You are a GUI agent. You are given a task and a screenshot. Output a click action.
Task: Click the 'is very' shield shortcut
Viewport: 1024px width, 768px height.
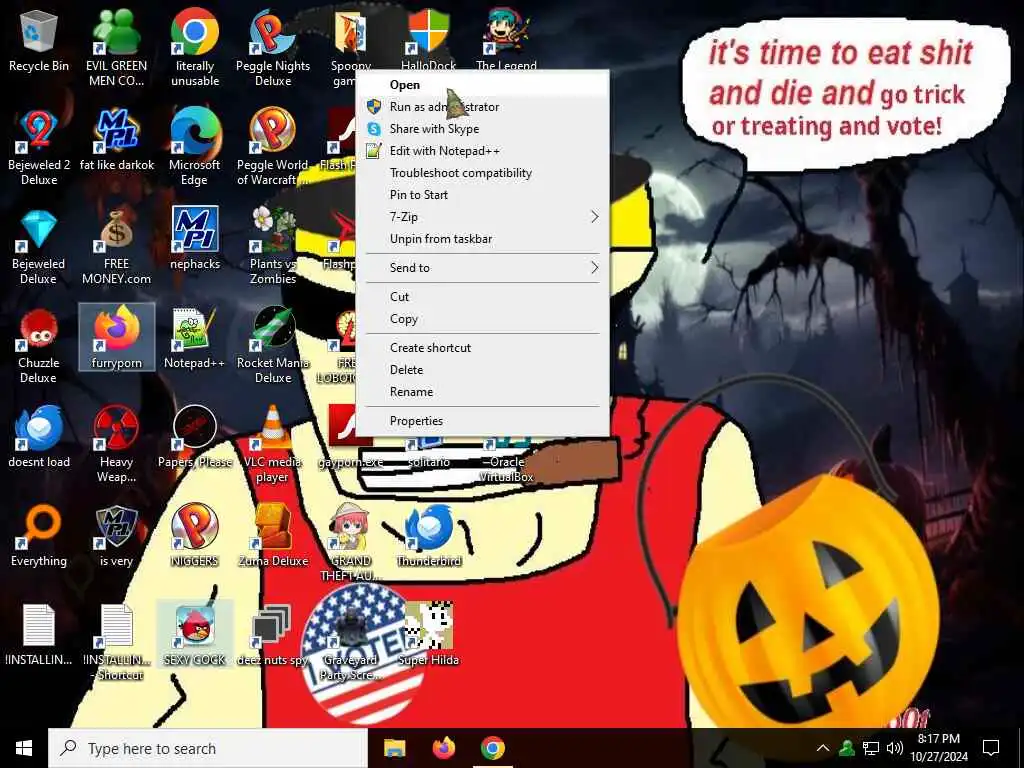pyautogui.click(x=116, y=536)
